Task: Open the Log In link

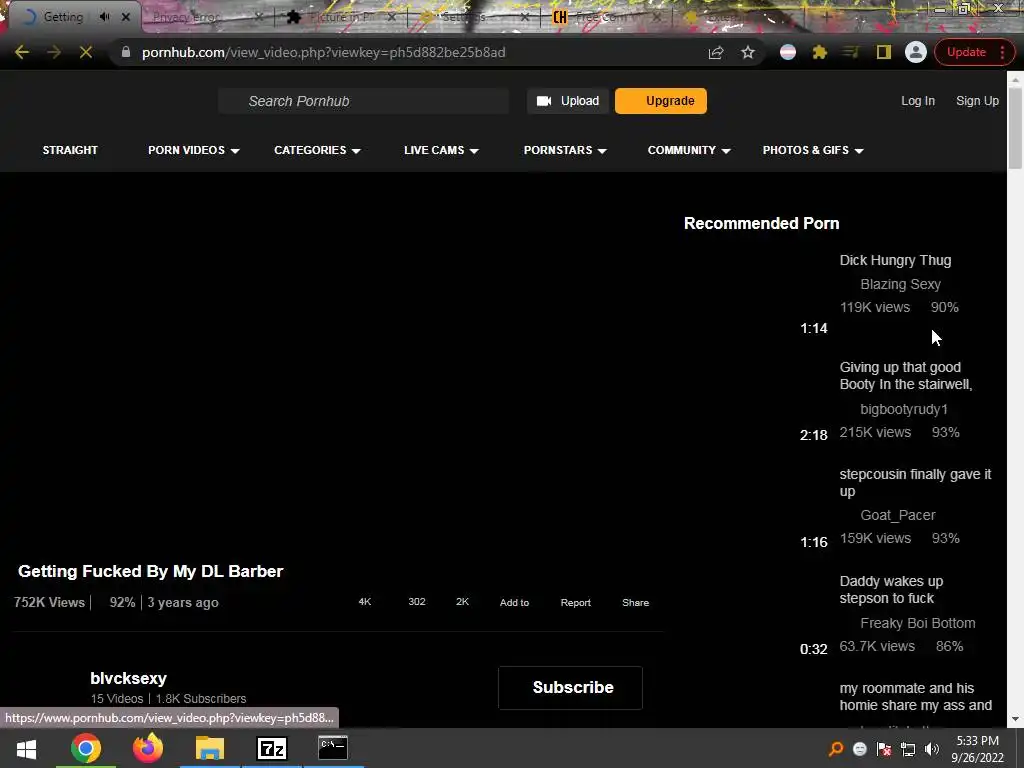Action: click(x=918, y=101)
